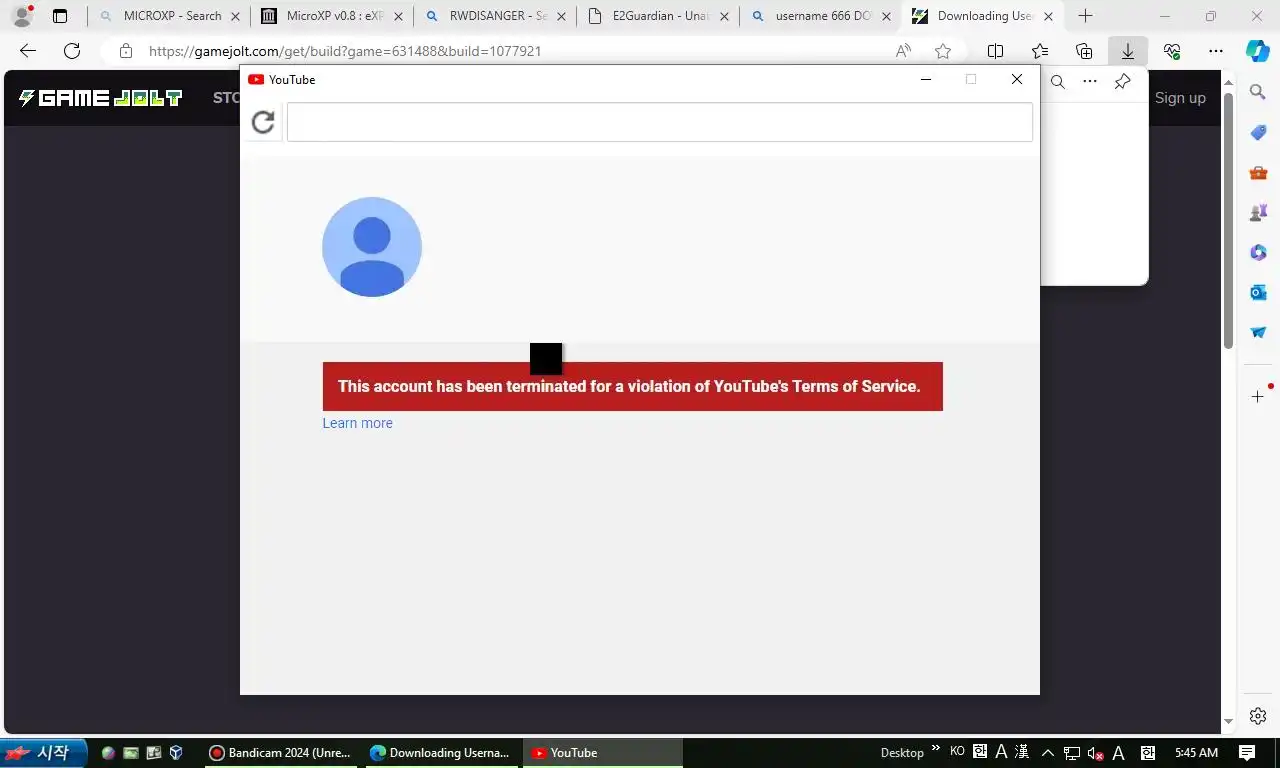Open Edge sidebar settings gear
This screenshot has width=1280, height=768.
tap(1258, 716)
